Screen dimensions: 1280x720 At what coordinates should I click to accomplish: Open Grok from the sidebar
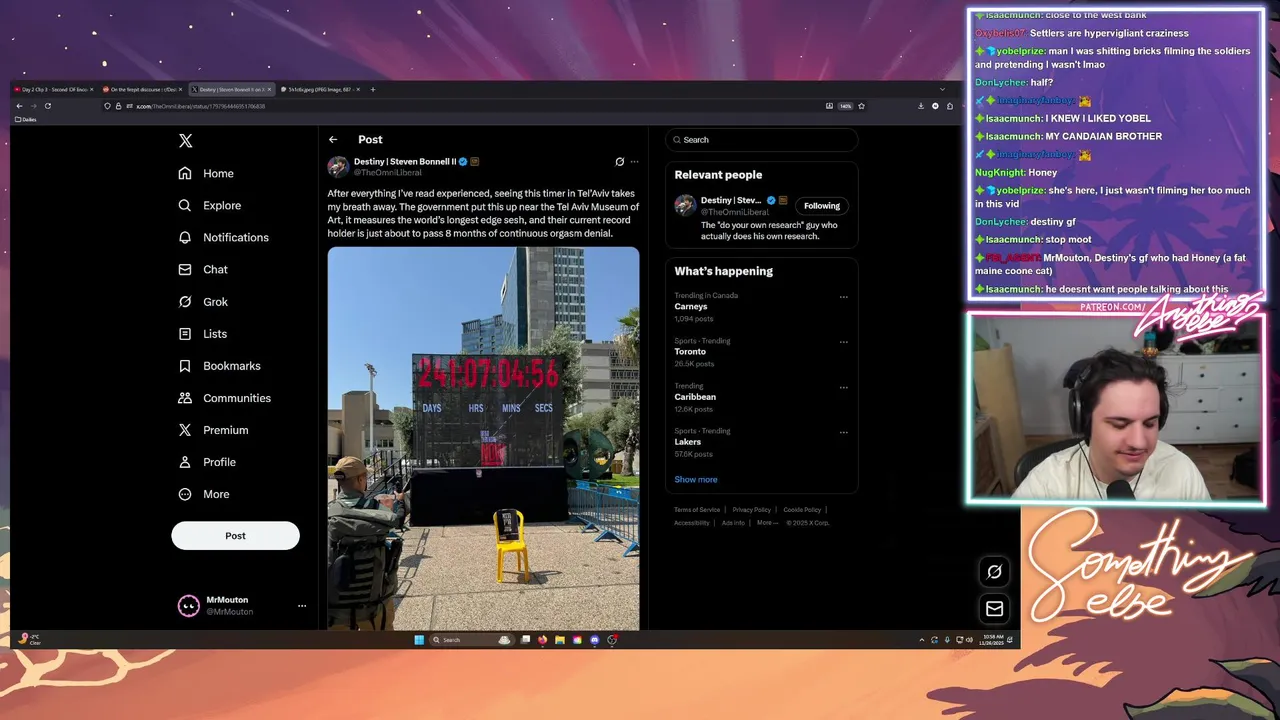coord(203,301)
